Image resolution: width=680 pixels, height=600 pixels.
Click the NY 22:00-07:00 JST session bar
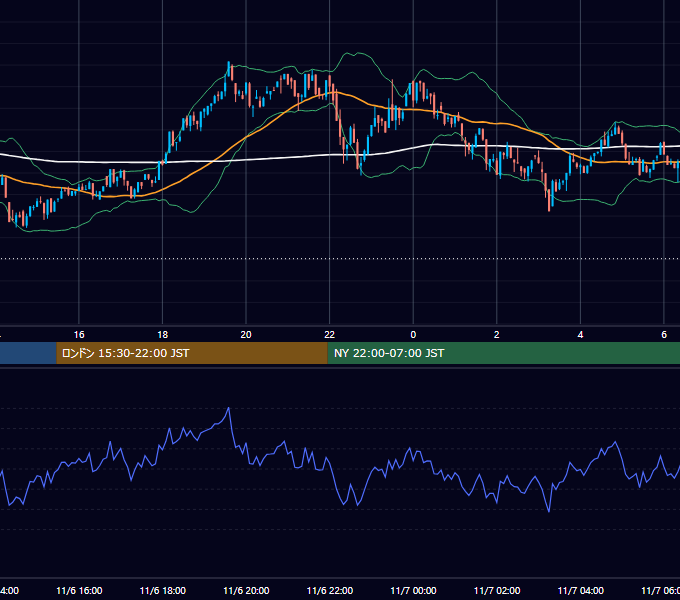point(503,353)
